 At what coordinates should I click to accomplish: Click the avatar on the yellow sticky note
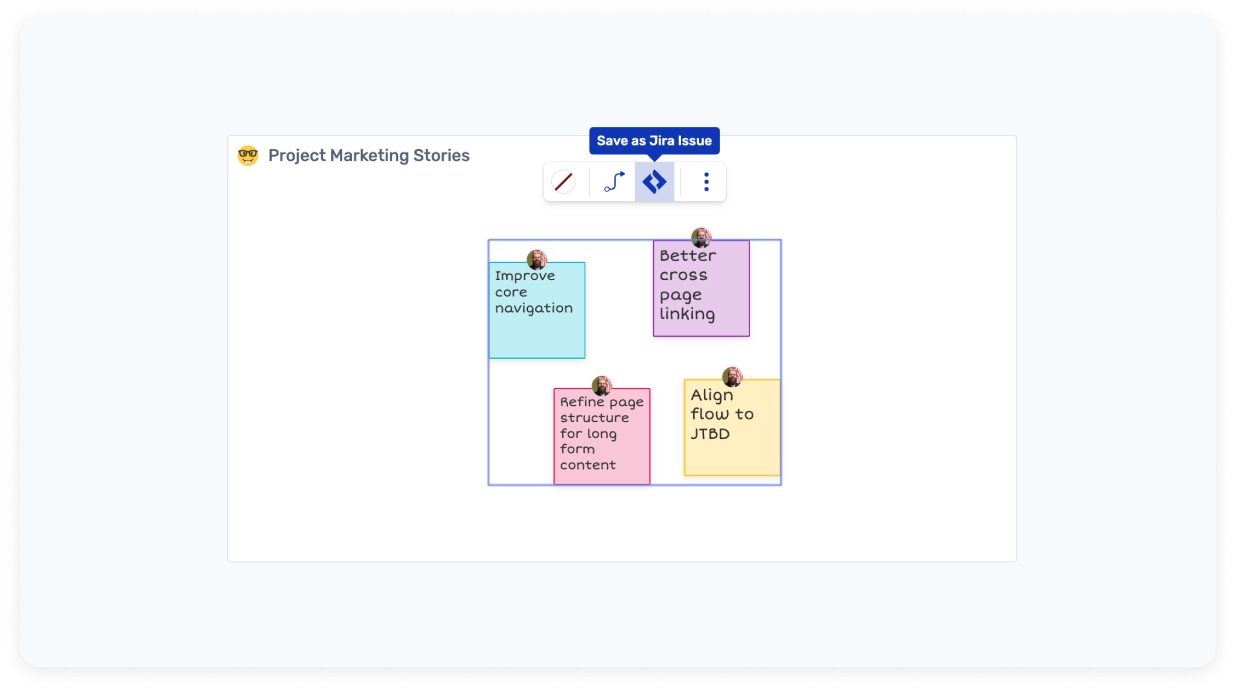pos(732,377)
